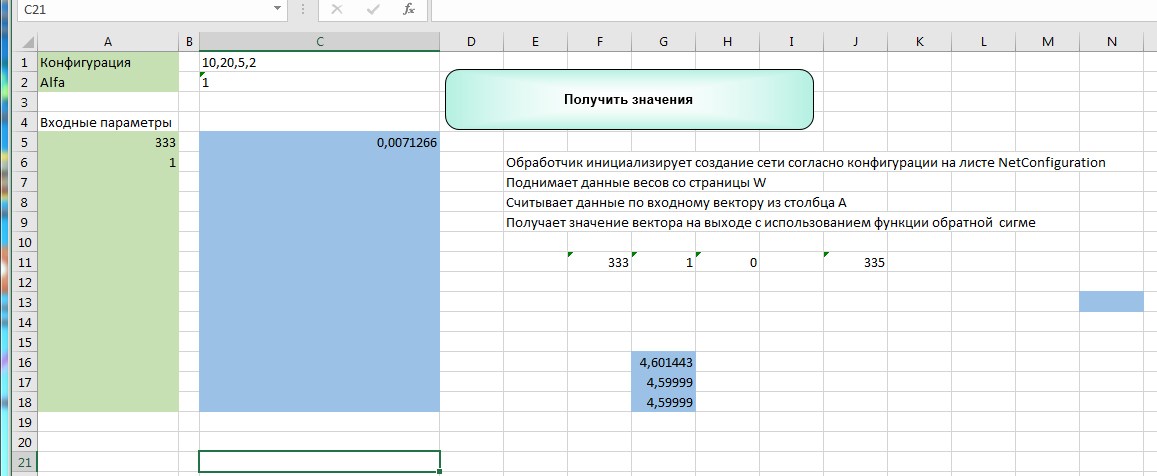Select column M header
This screenshot has width=1157, height=476.
(x=1048, y=42)
